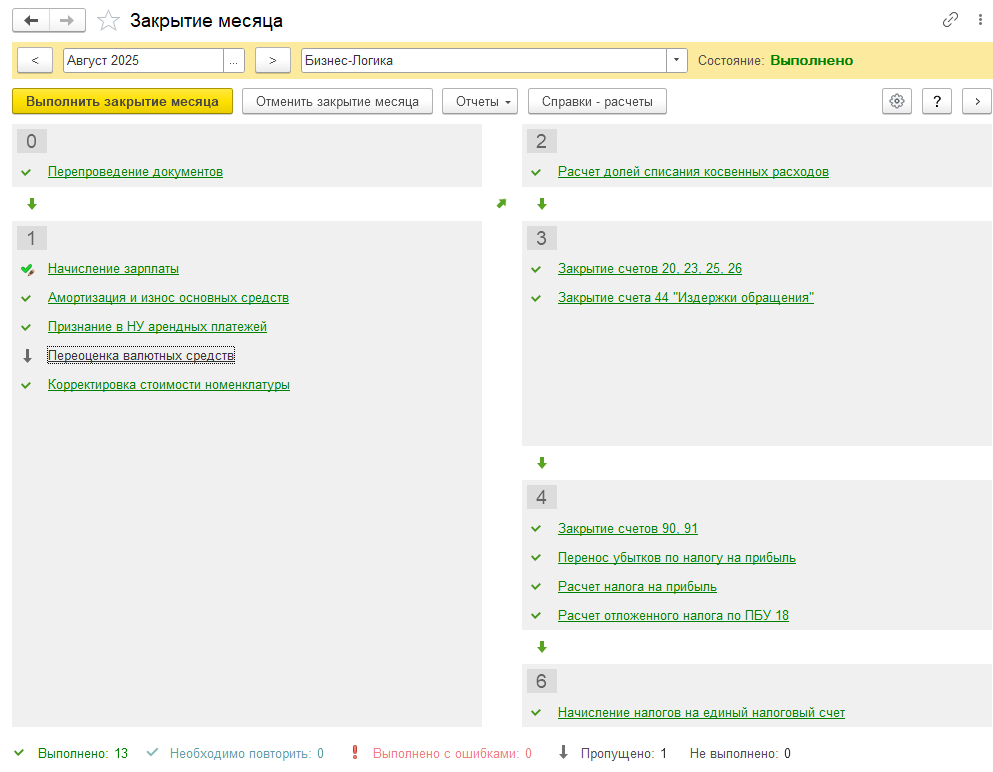Copy the page link using the chain icon
993x772 pixels.
click(x=950, y=20)
